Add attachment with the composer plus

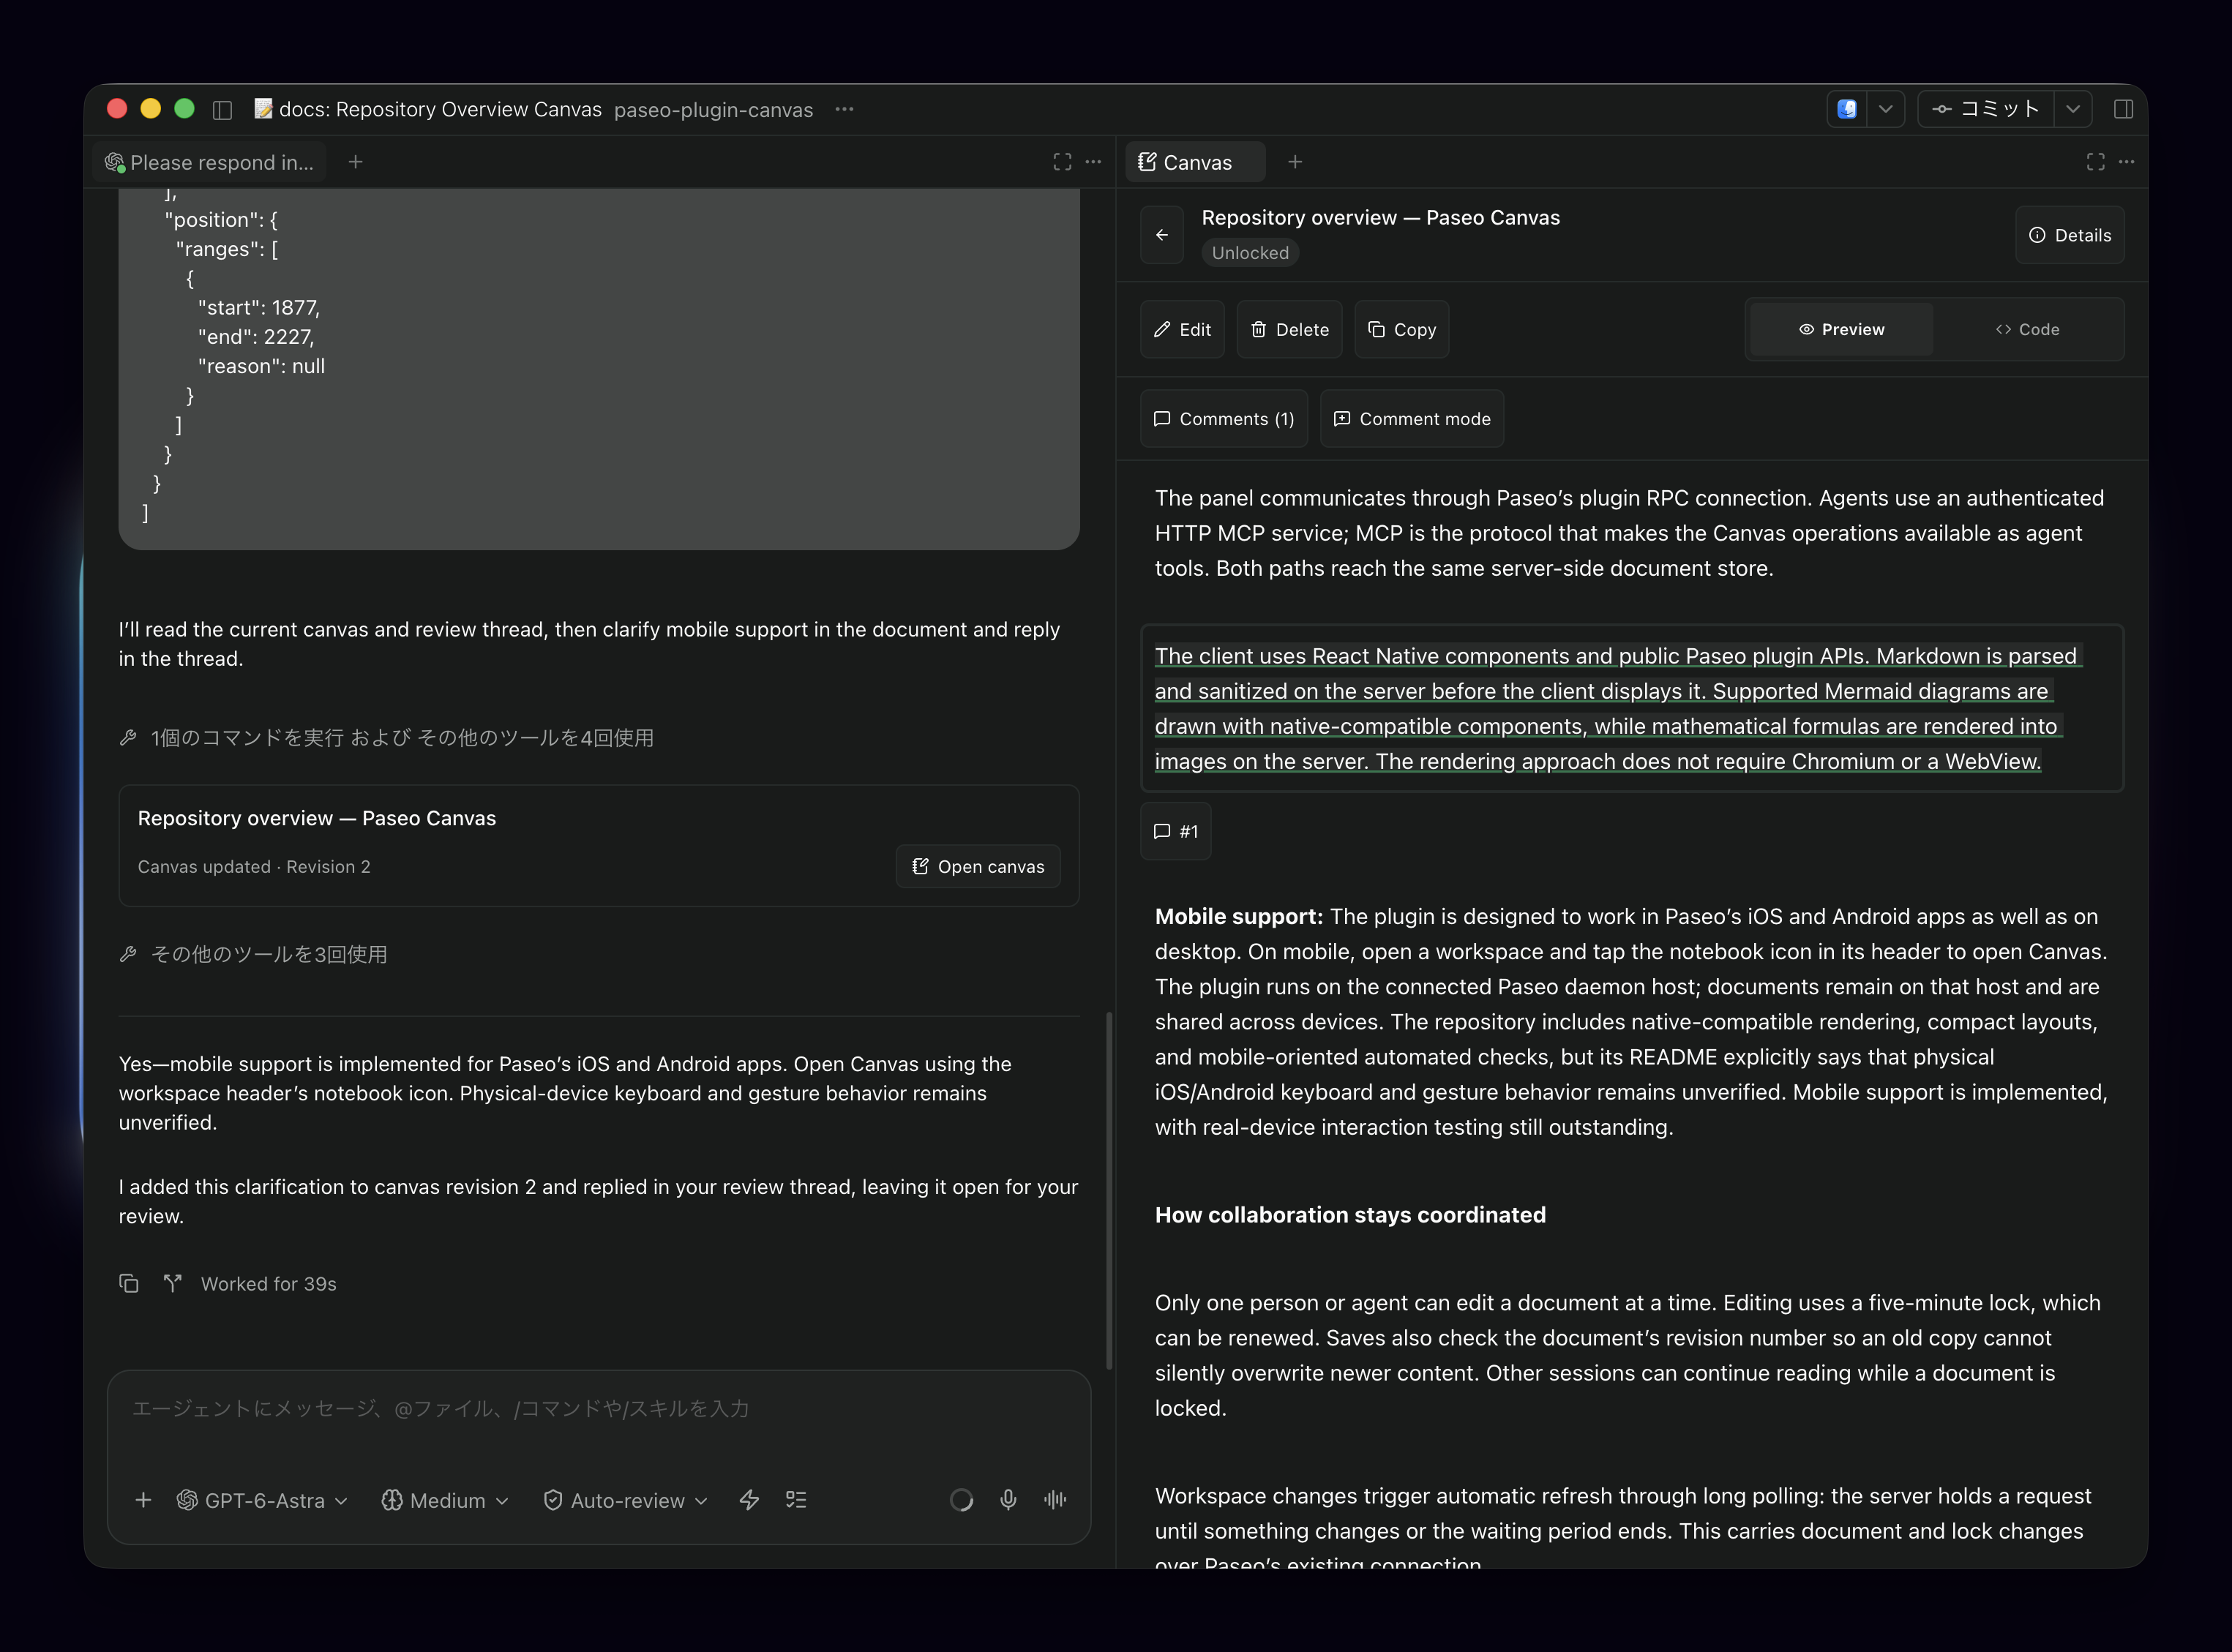coord(143,1500)
